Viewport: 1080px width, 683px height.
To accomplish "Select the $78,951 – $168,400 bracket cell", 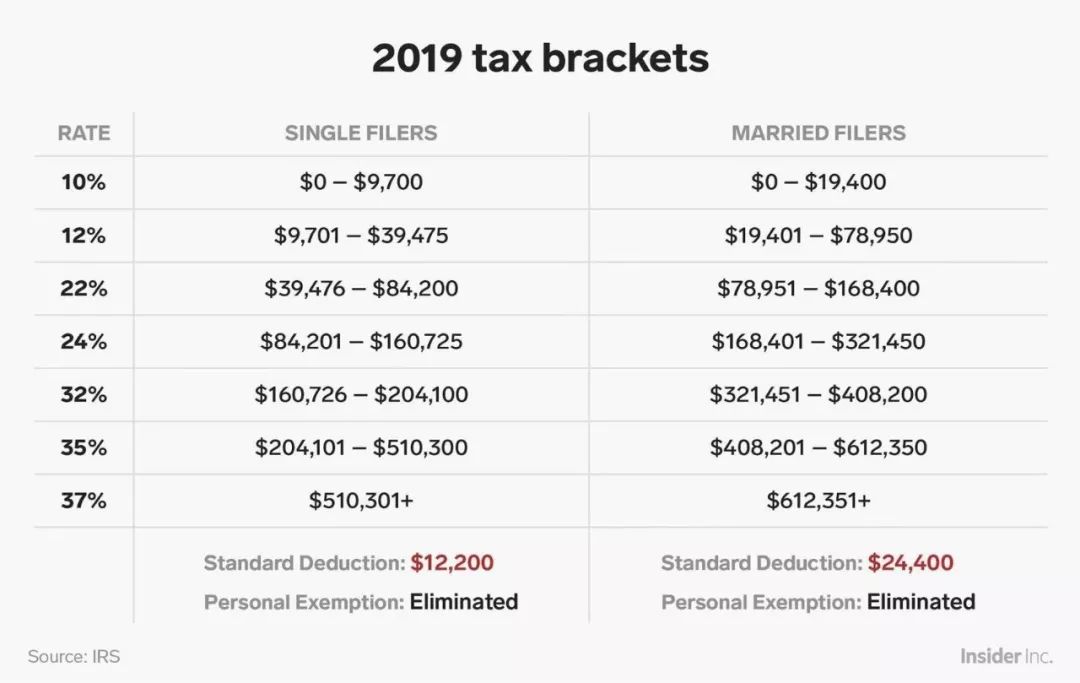I will tap(818, 288).
